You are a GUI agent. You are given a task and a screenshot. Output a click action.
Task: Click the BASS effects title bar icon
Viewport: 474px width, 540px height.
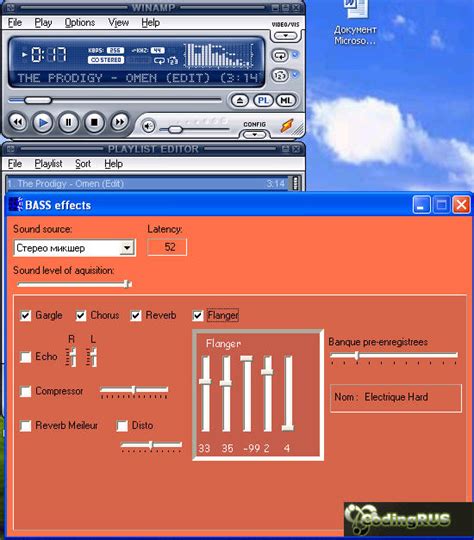(x=16, y=205)
